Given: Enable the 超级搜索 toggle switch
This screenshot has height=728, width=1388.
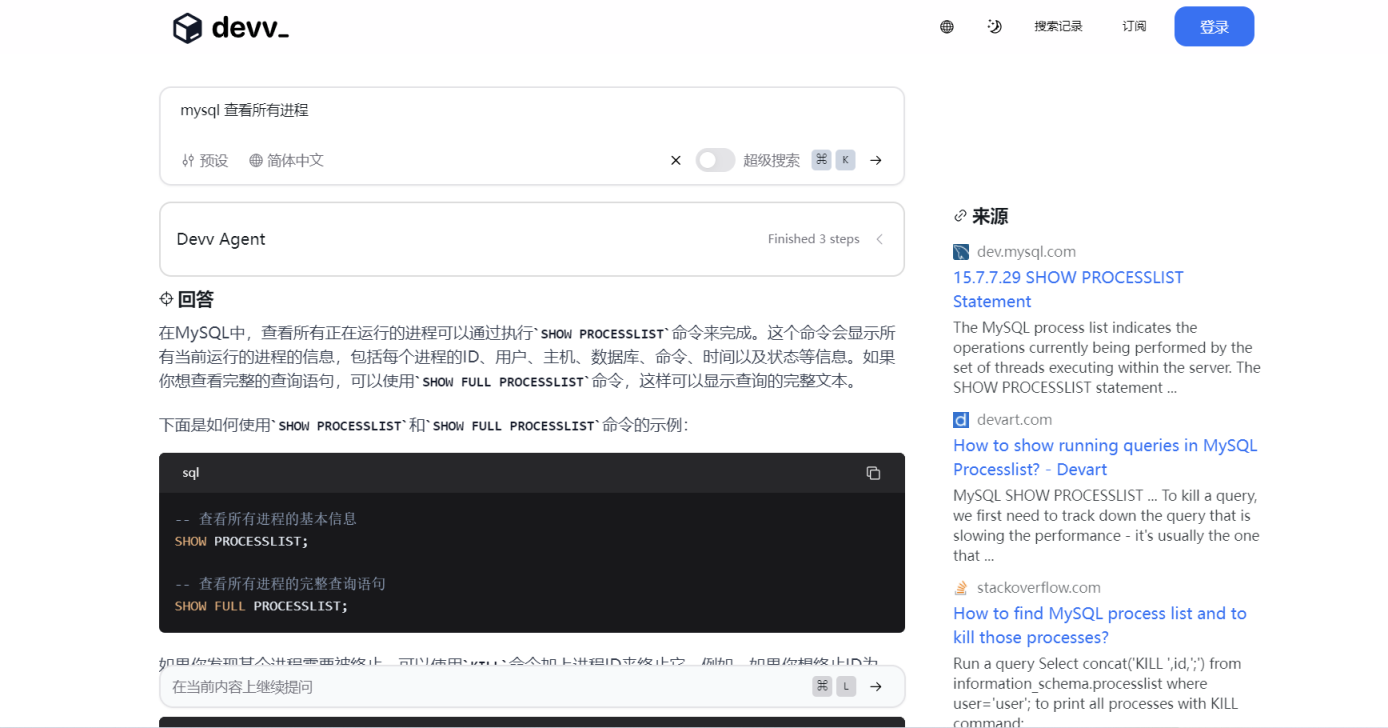Looking at the screenshot, I should pos(715,160).
